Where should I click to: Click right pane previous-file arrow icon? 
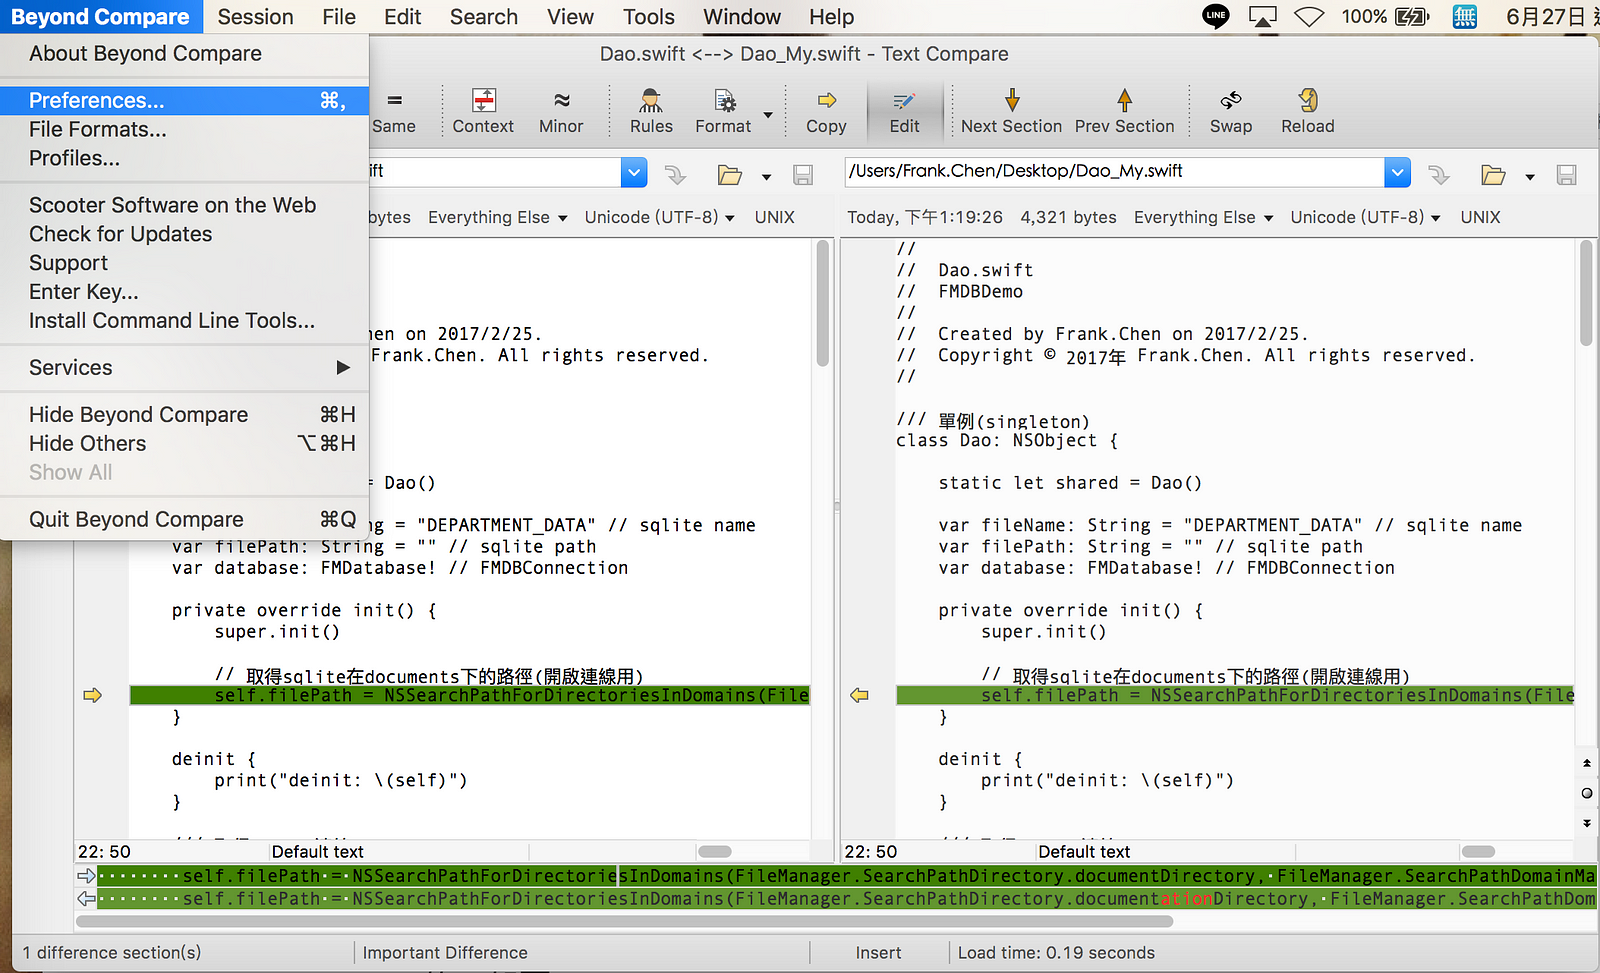[x=1439, y=175]
